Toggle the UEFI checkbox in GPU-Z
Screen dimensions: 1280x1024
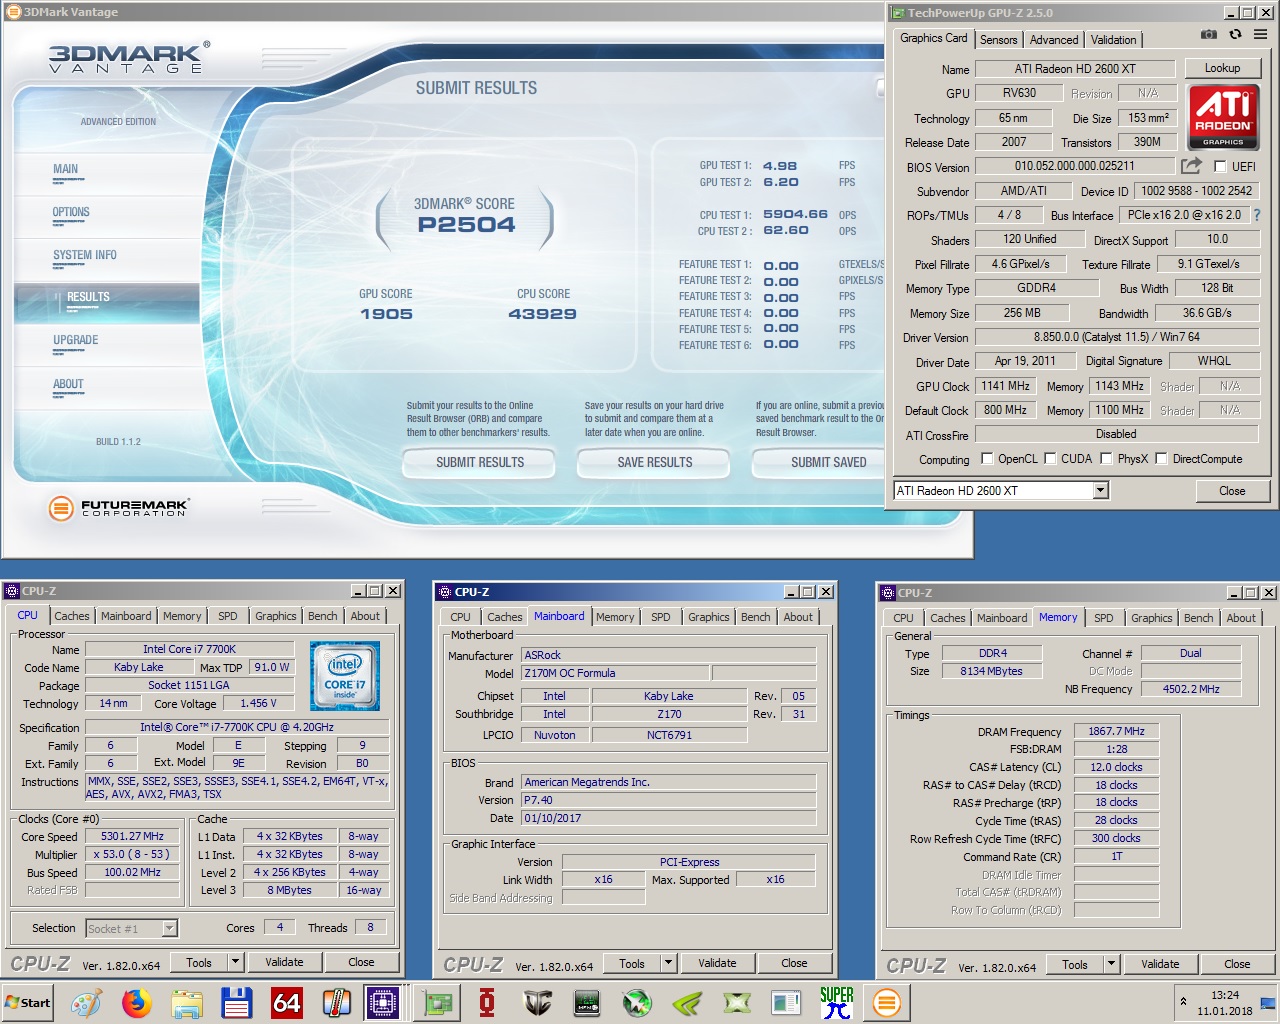pos(1220,167)
